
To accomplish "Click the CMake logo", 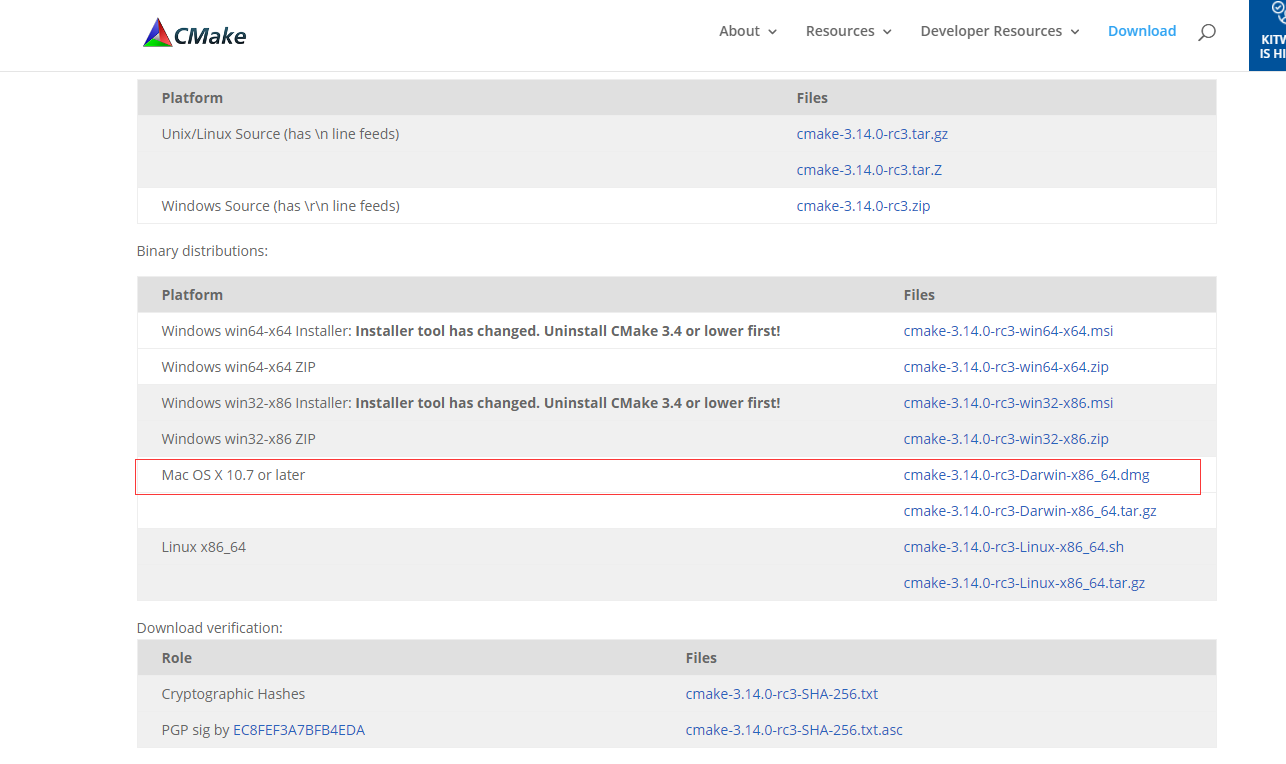I will pyautogui.click(x=195, y=34).
